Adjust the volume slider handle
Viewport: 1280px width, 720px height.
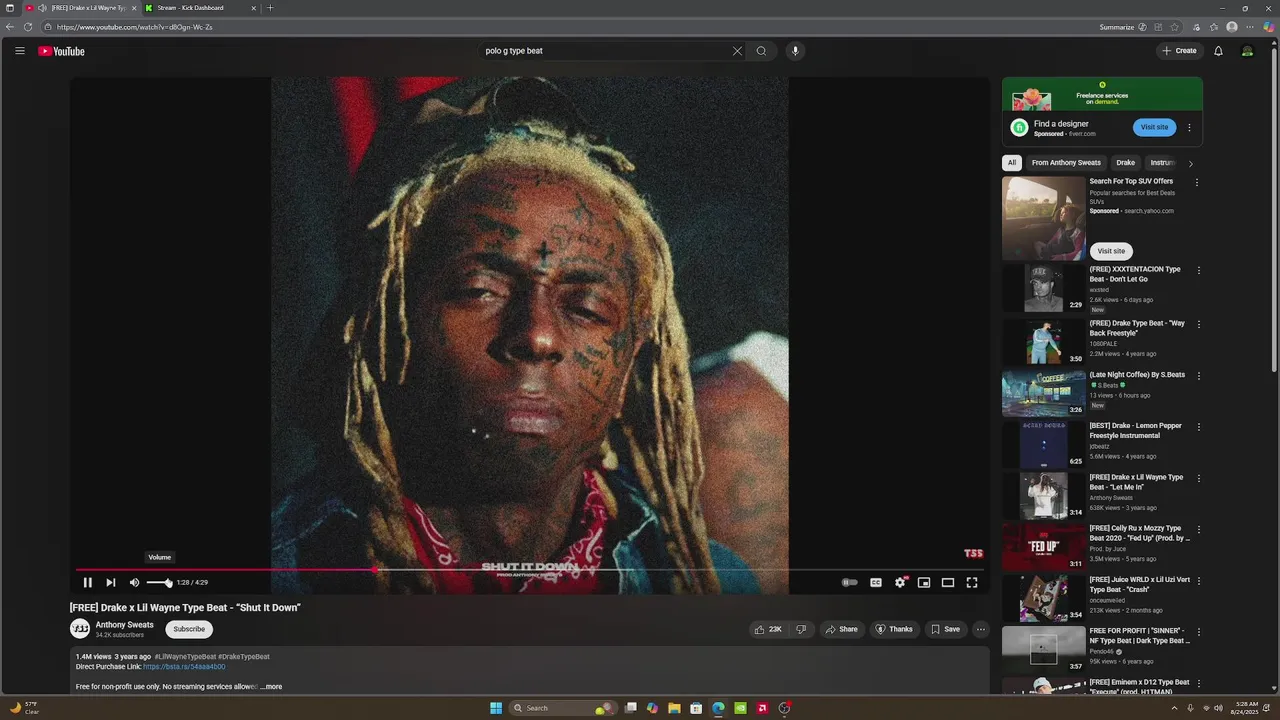[169, 582]
